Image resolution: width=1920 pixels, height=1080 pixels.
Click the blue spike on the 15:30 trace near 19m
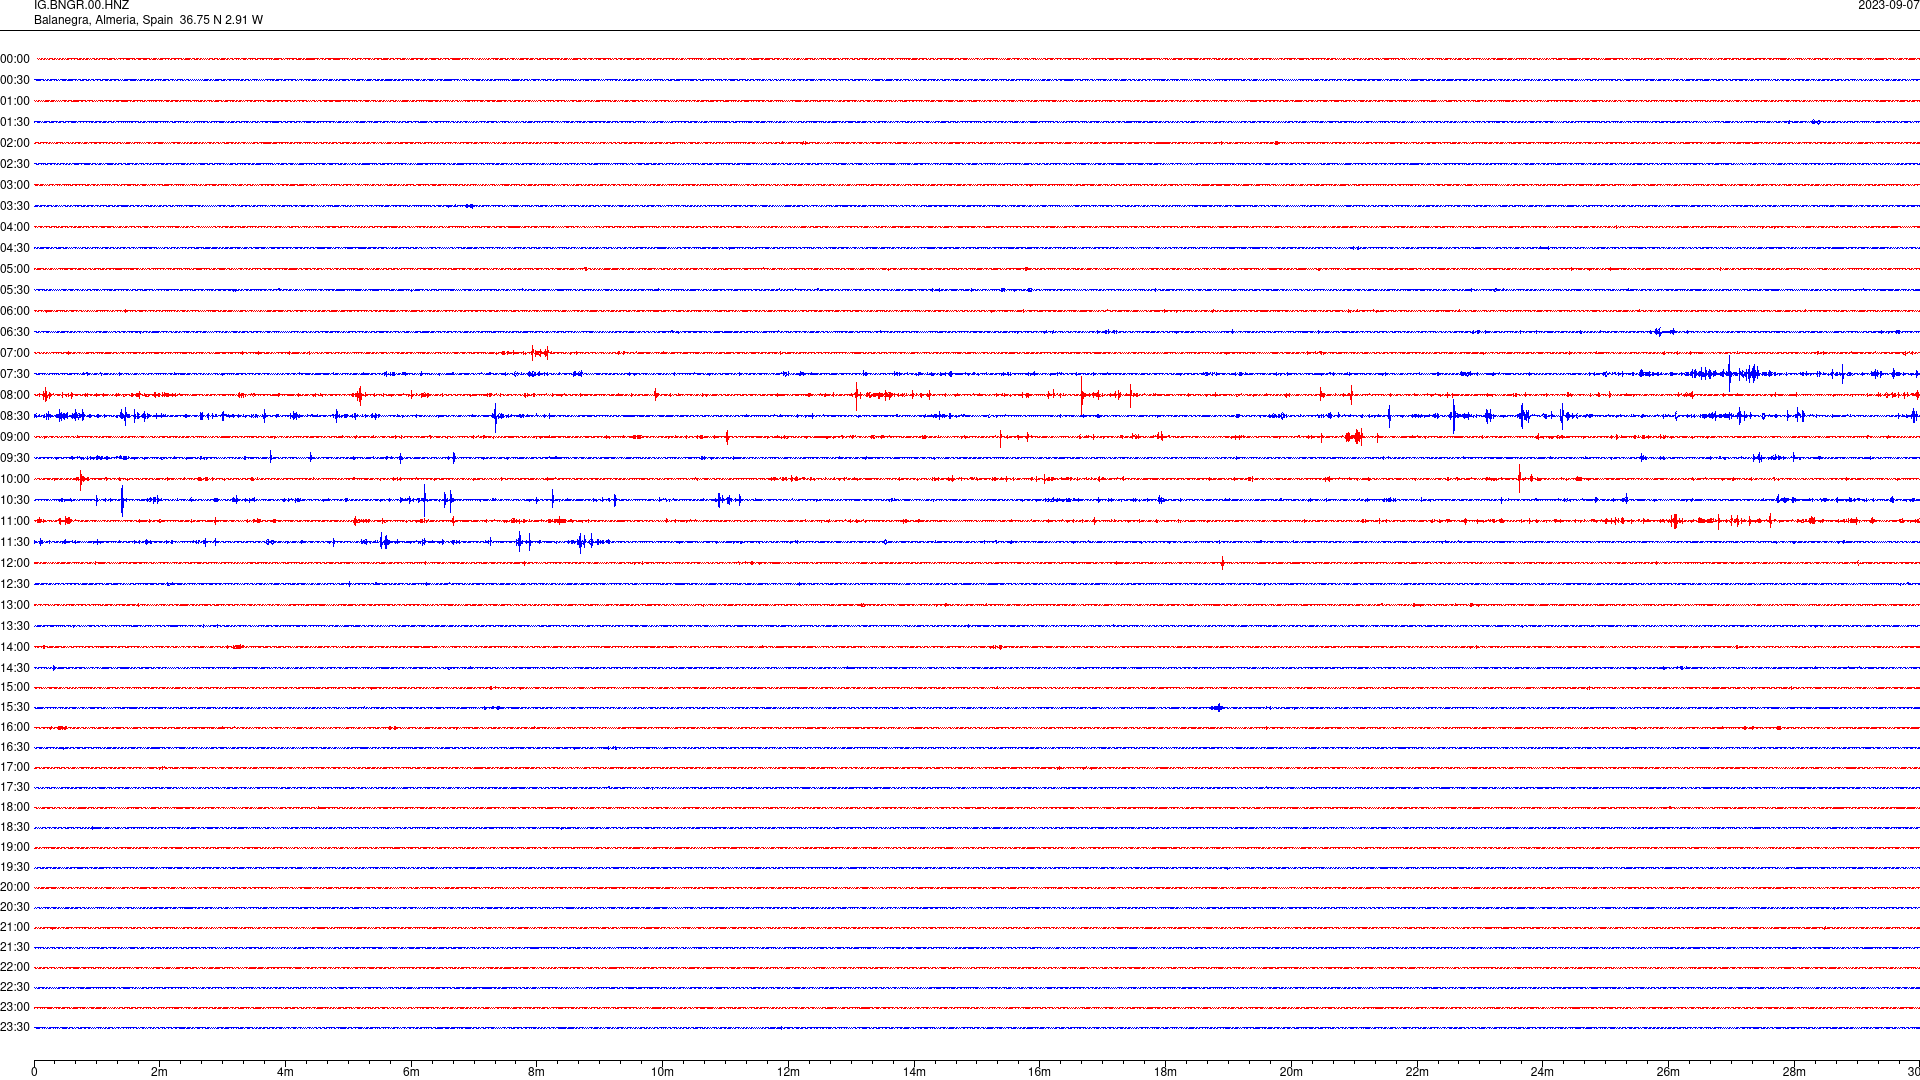point(1217,708)
